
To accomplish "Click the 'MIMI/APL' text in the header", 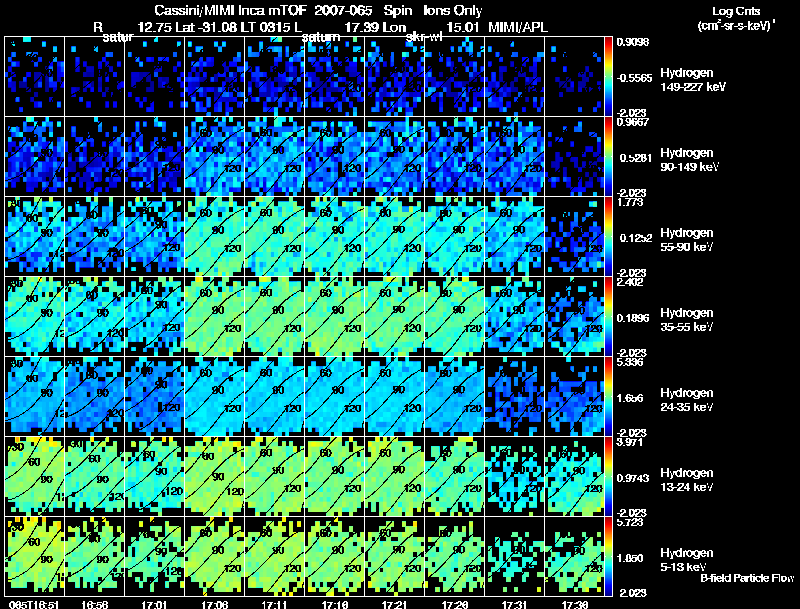I will [x=518, y=27].
